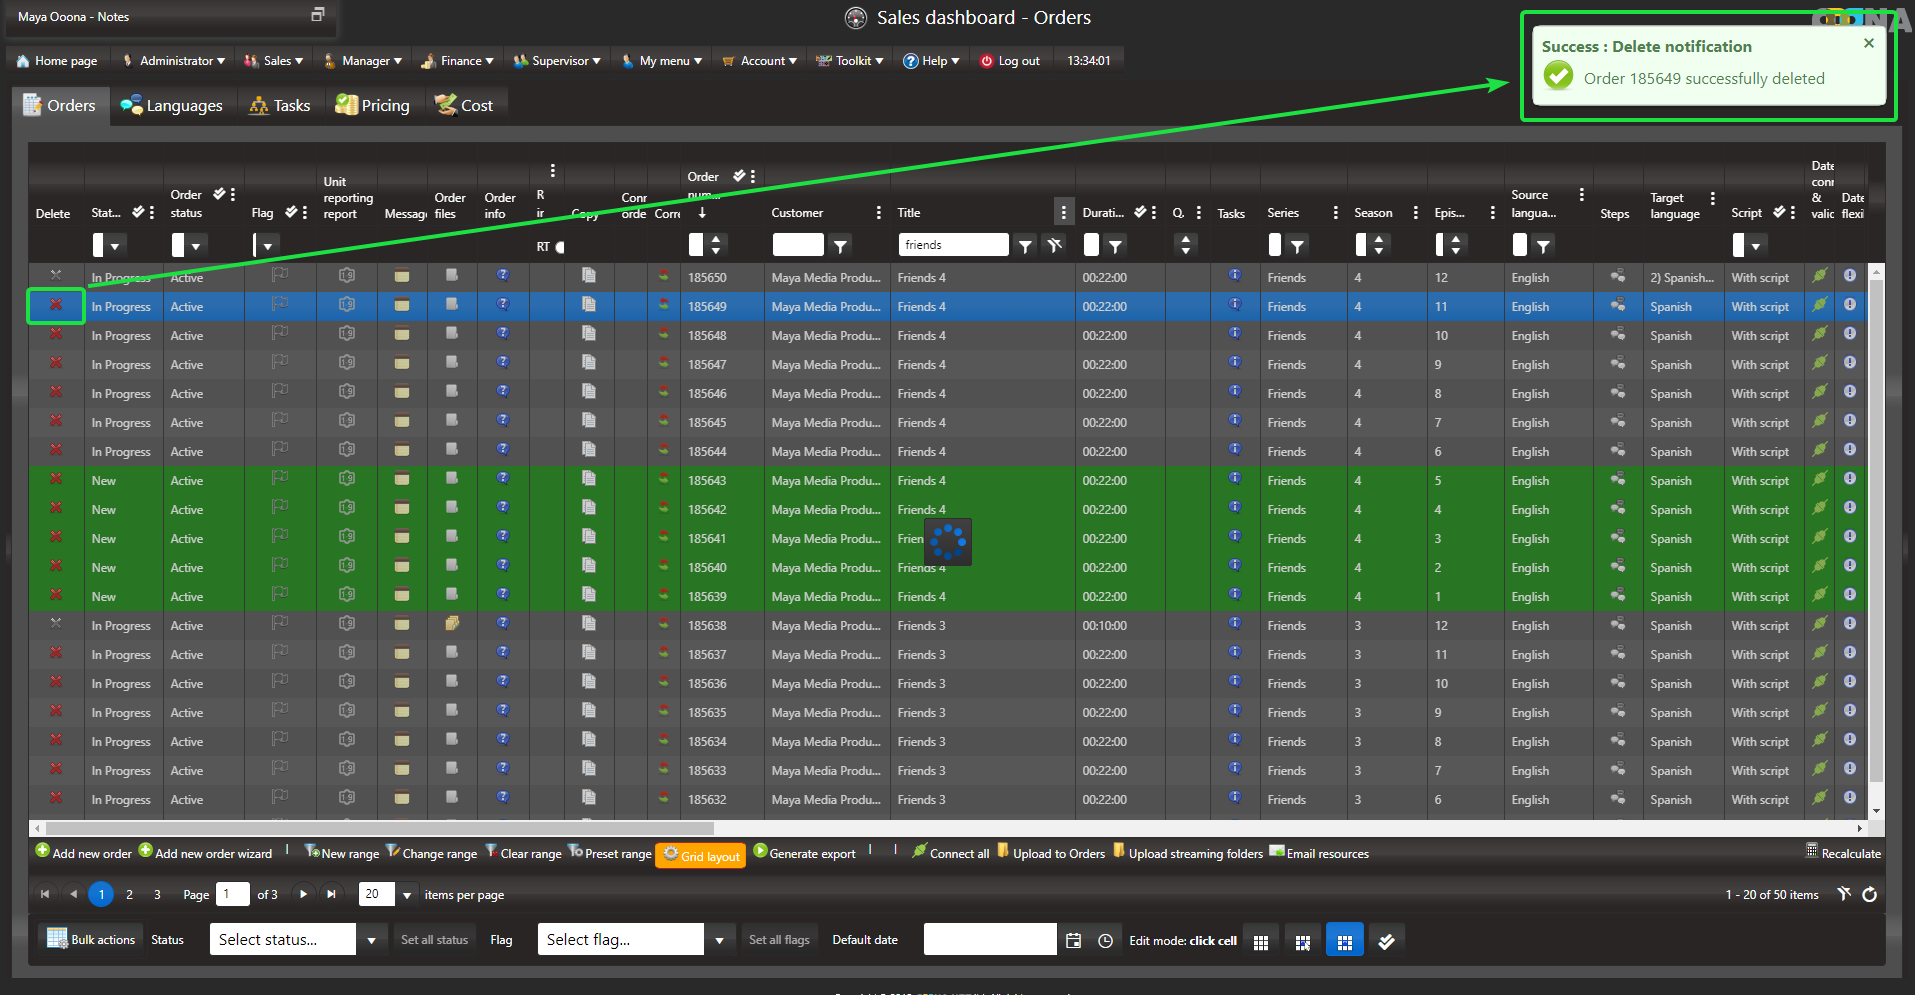This screenshot has width=1915, height=995.
Task: Click calendar icon next to Default date
Action: tap(1074, 940)
